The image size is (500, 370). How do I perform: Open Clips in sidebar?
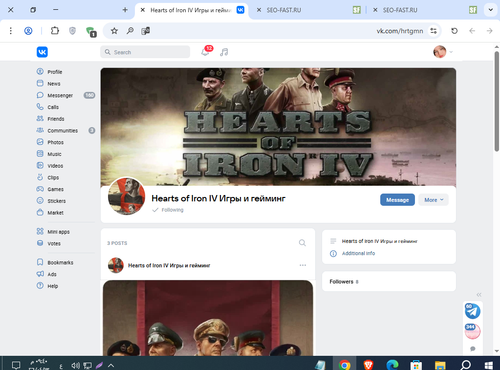point(53,177)
